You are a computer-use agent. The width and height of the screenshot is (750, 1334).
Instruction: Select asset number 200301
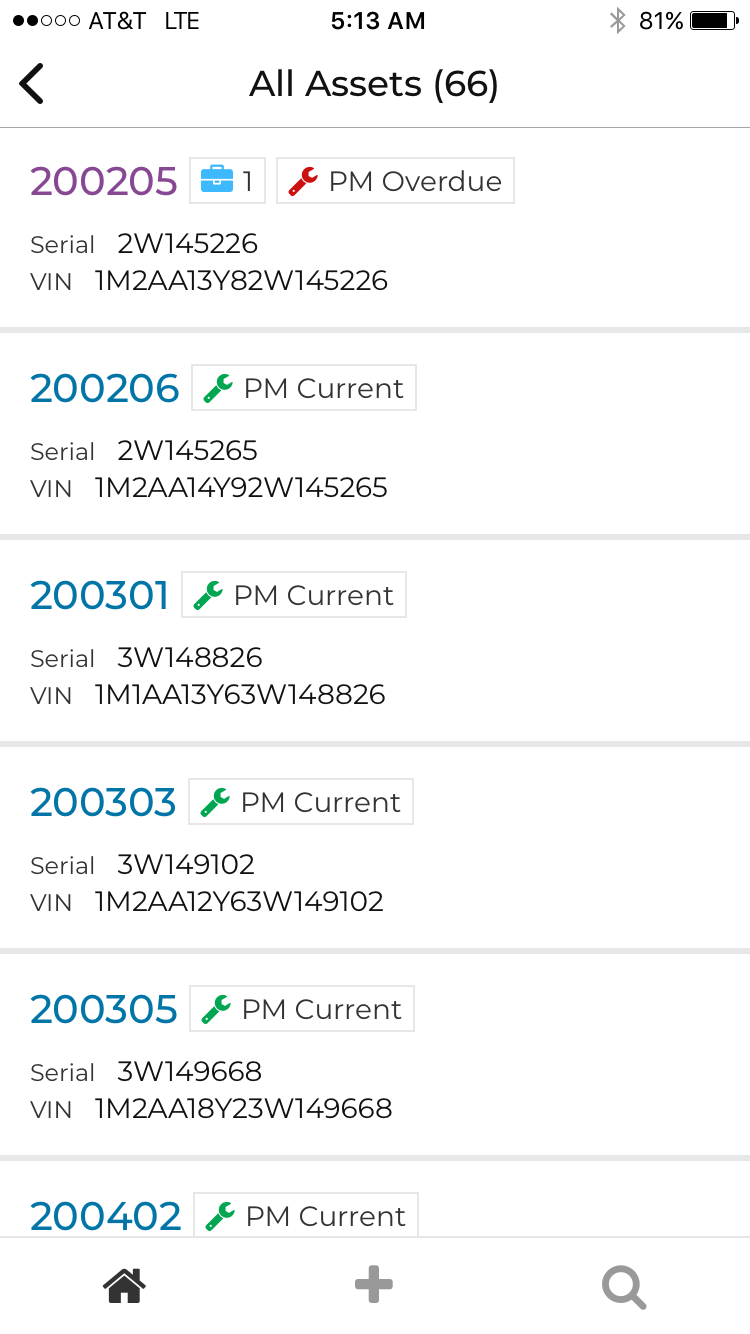pos(100,595)
